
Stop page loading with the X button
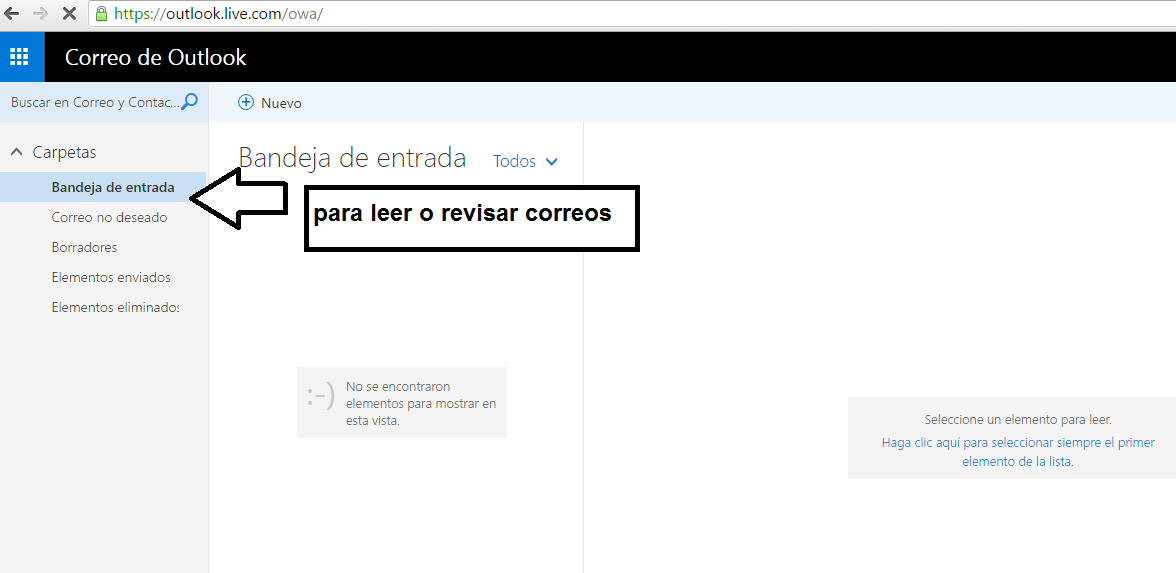coord(69,14)
